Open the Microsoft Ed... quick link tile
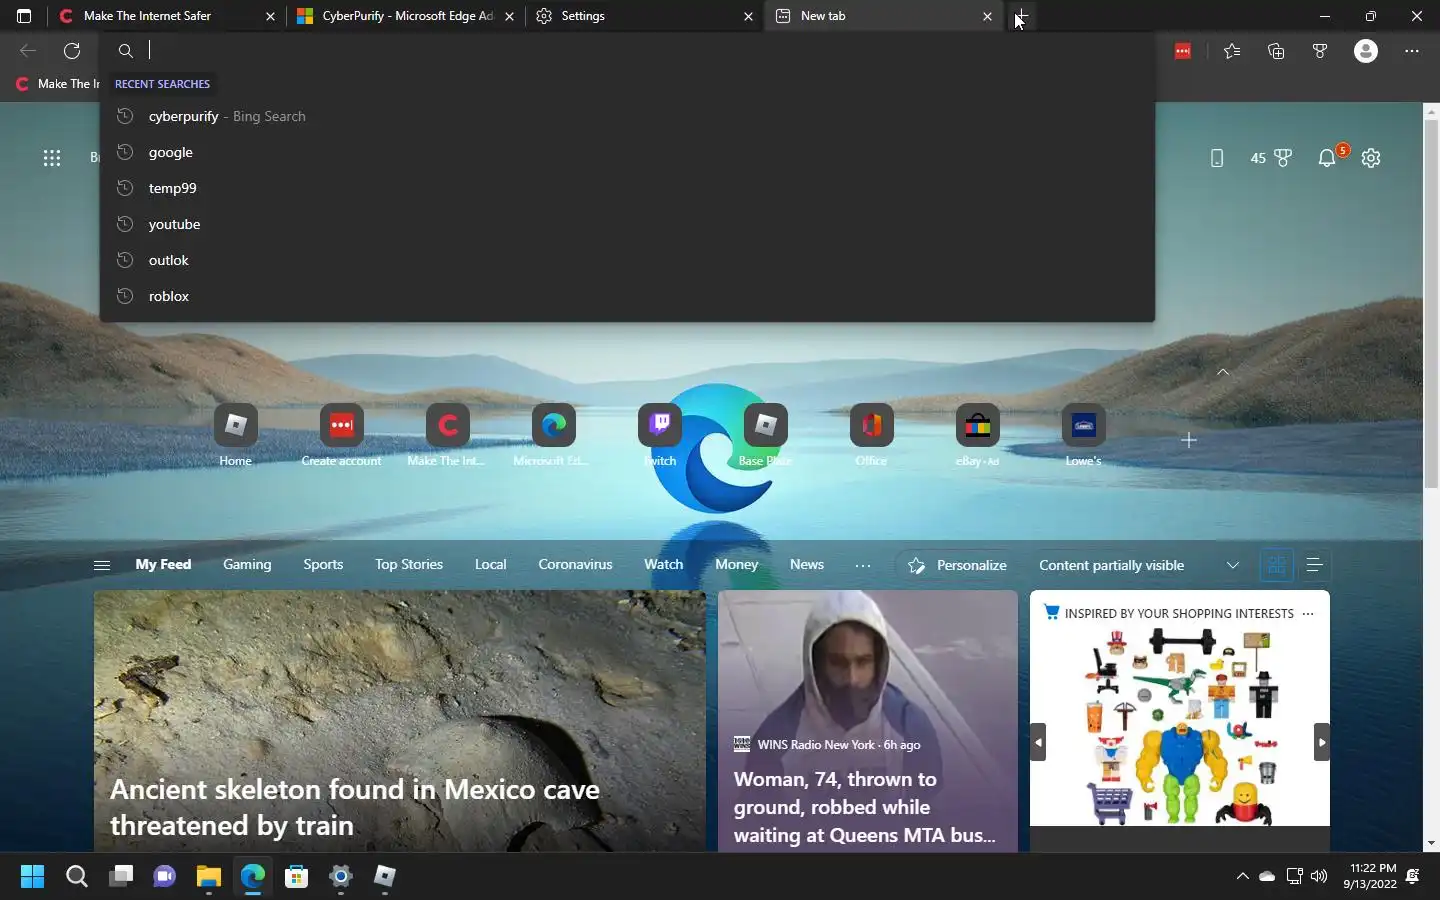This screenshot has width=1440, height=900. (x=554, y=436)
